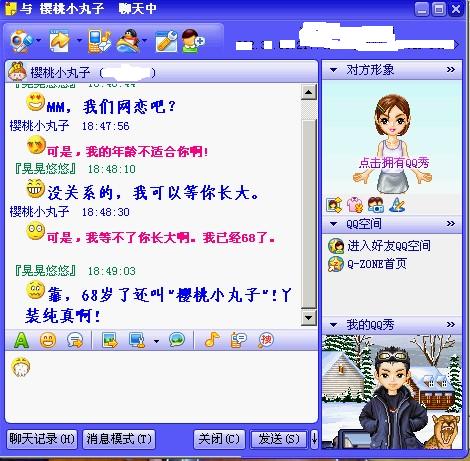Image resolution: width=470 pixels, height=461 pixels.
Task: Click 点击拥有QQ秀 link on avatar
Action: click(x=394, y=163)
